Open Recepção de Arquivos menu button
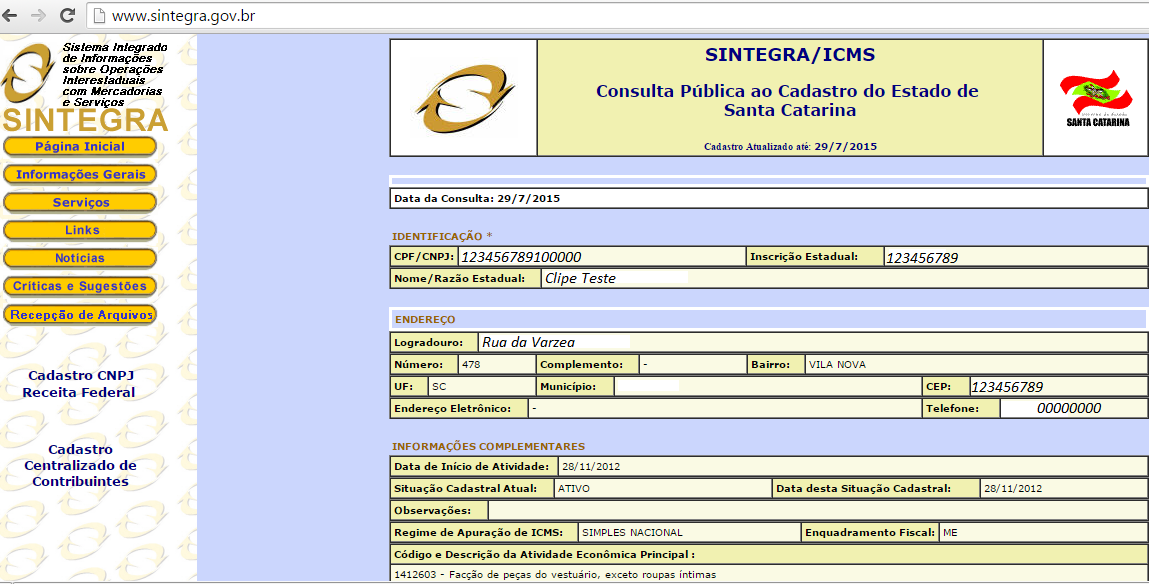Image resolution: width=1149 pixels, height=584 pixels. pos(80,315)
